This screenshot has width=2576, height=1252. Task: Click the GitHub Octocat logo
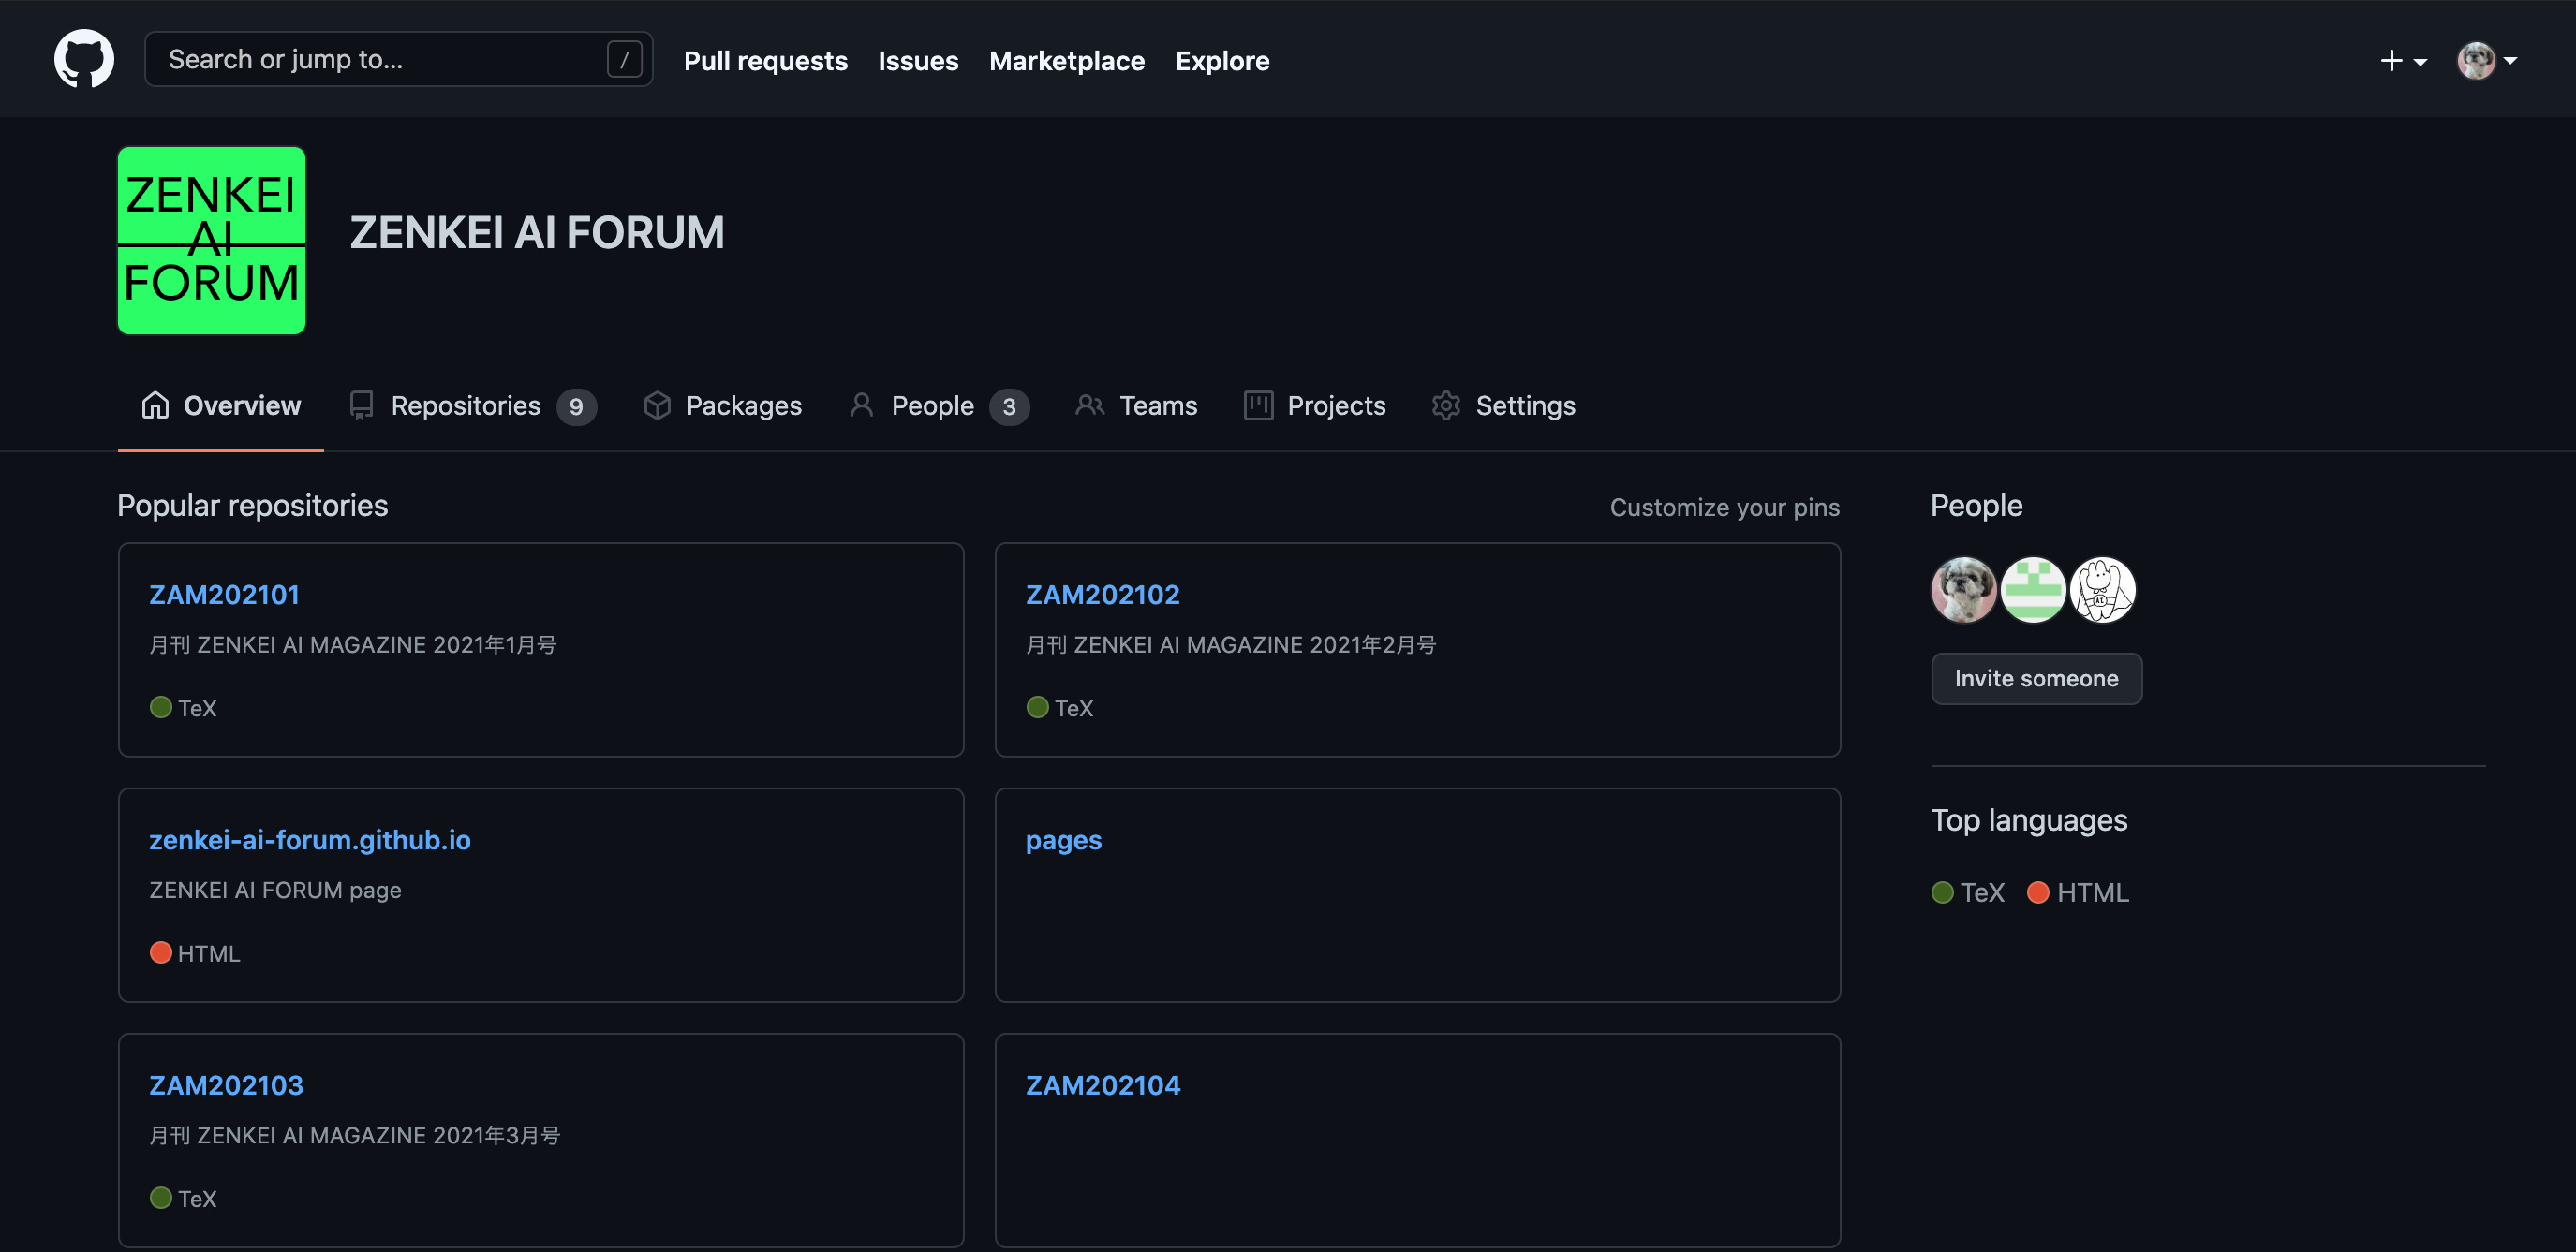(x=84, y=59)
